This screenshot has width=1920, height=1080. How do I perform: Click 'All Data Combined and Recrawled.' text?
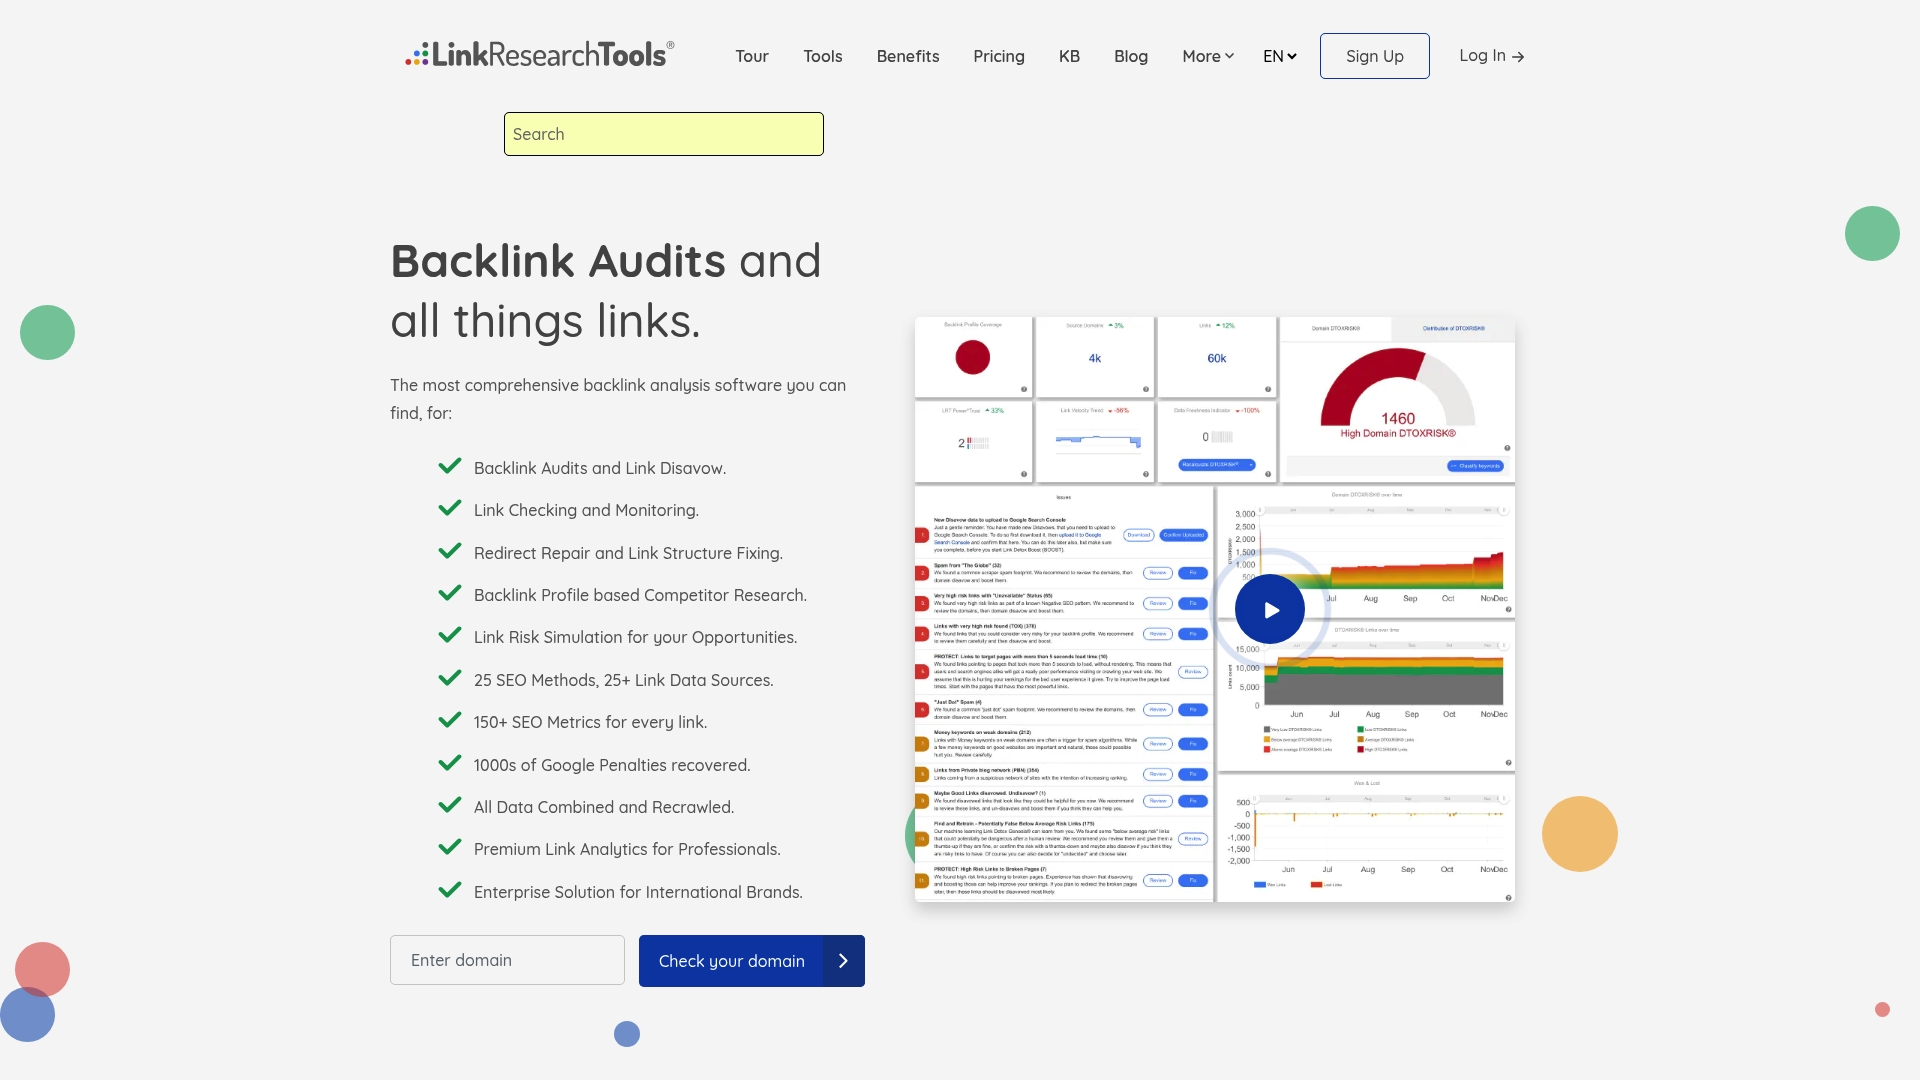pyautogui.click(x=604, y=807)
